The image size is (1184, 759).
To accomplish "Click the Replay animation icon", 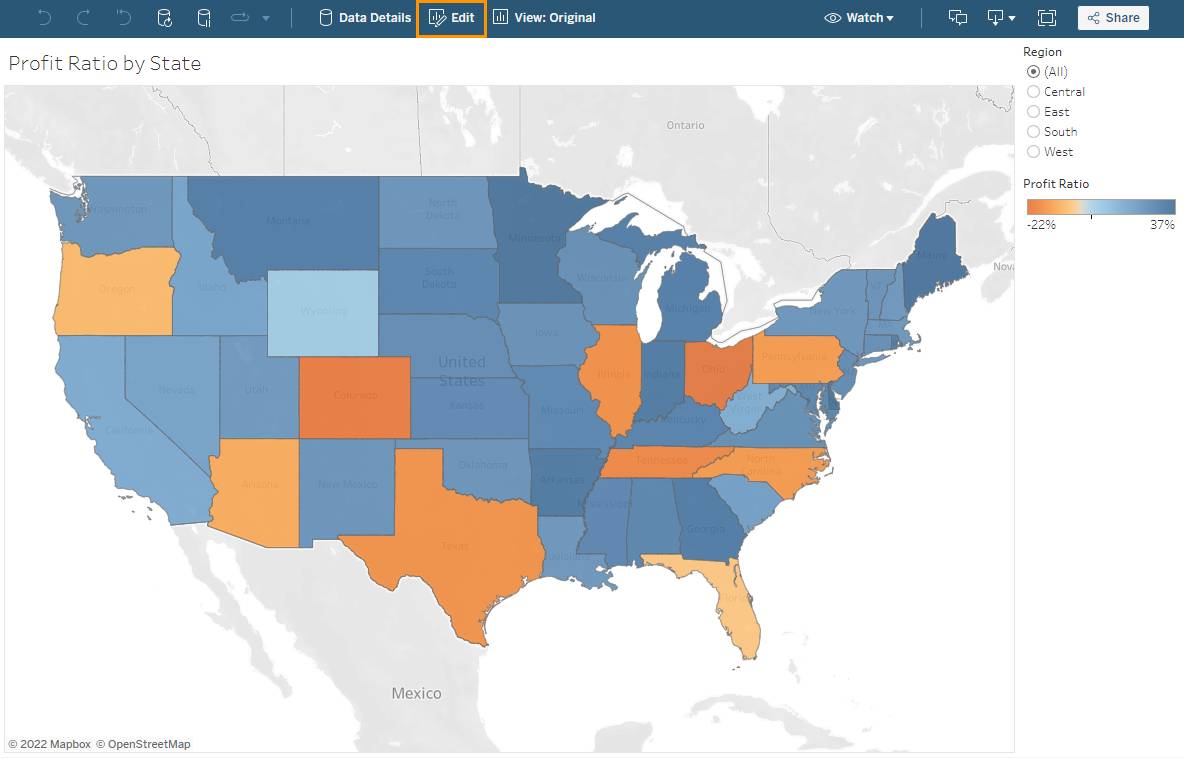I will point(240,17).
